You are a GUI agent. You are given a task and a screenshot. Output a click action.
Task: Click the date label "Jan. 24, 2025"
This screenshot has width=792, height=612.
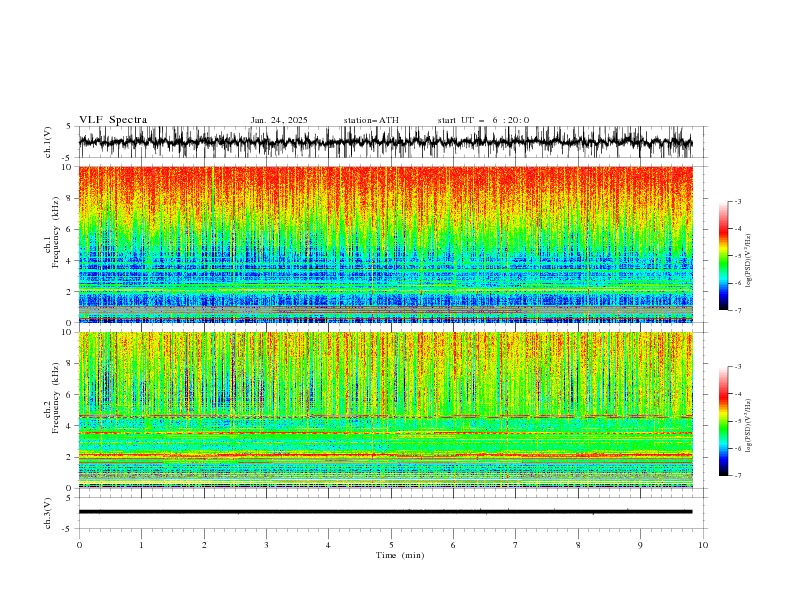tap(279, 120)
